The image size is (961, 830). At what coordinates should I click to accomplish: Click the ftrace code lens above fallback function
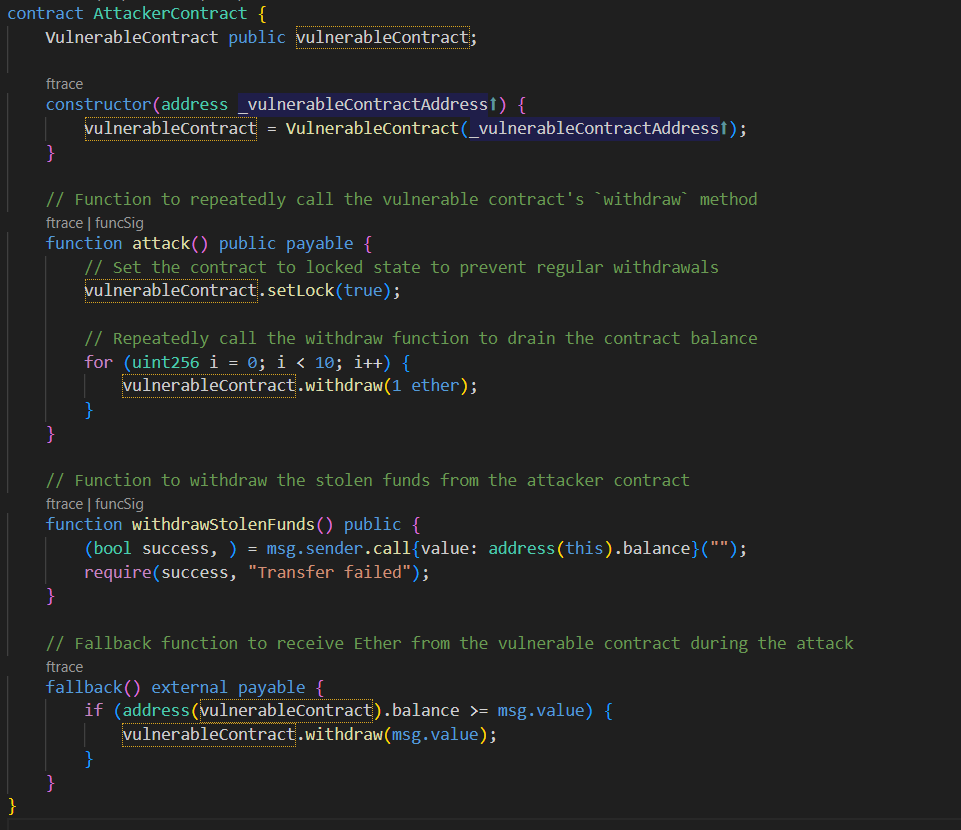(64, 667)
